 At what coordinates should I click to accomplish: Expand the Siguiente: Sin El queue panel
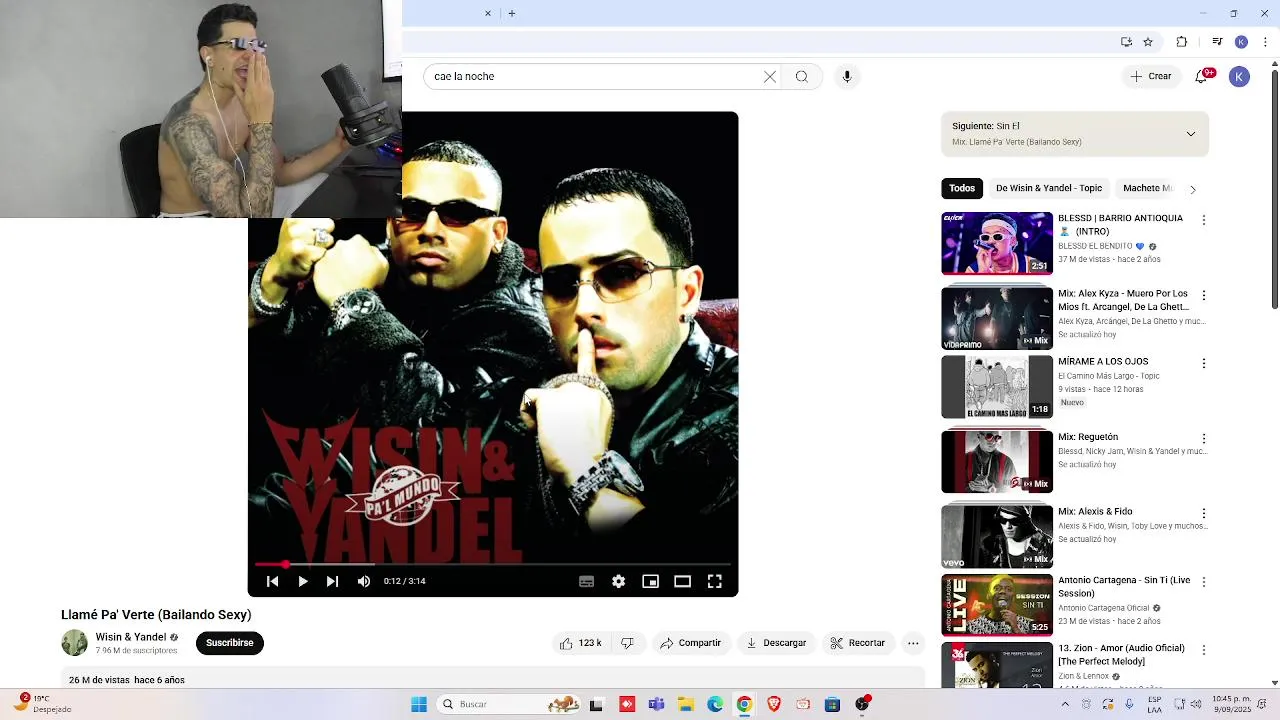click(1191, 134)
